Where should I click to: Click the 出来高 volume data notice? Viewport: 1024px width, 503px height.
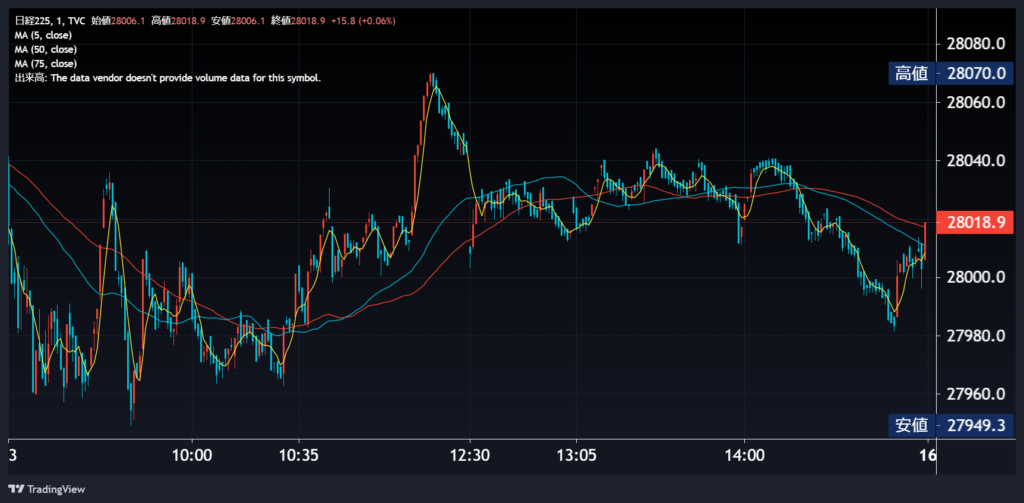click(x=168, y=78)
